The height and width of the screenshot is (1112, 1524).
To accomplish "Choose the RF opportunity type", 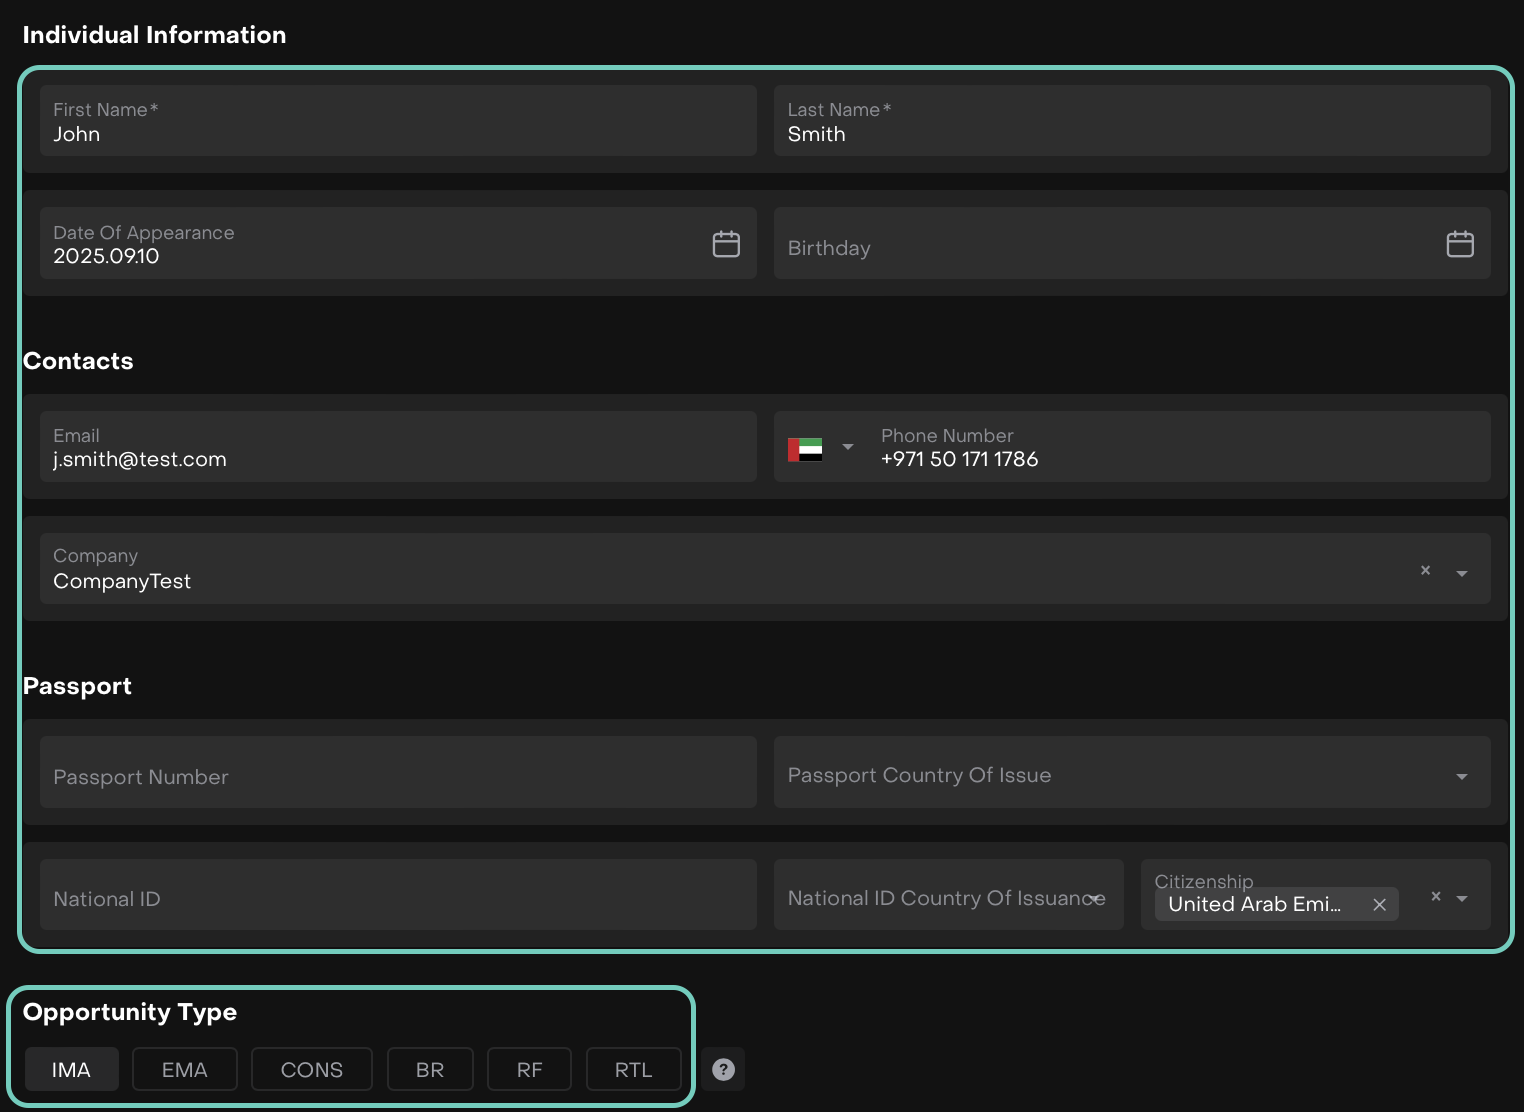I will pyautogui.click(x=529, y=1069).
